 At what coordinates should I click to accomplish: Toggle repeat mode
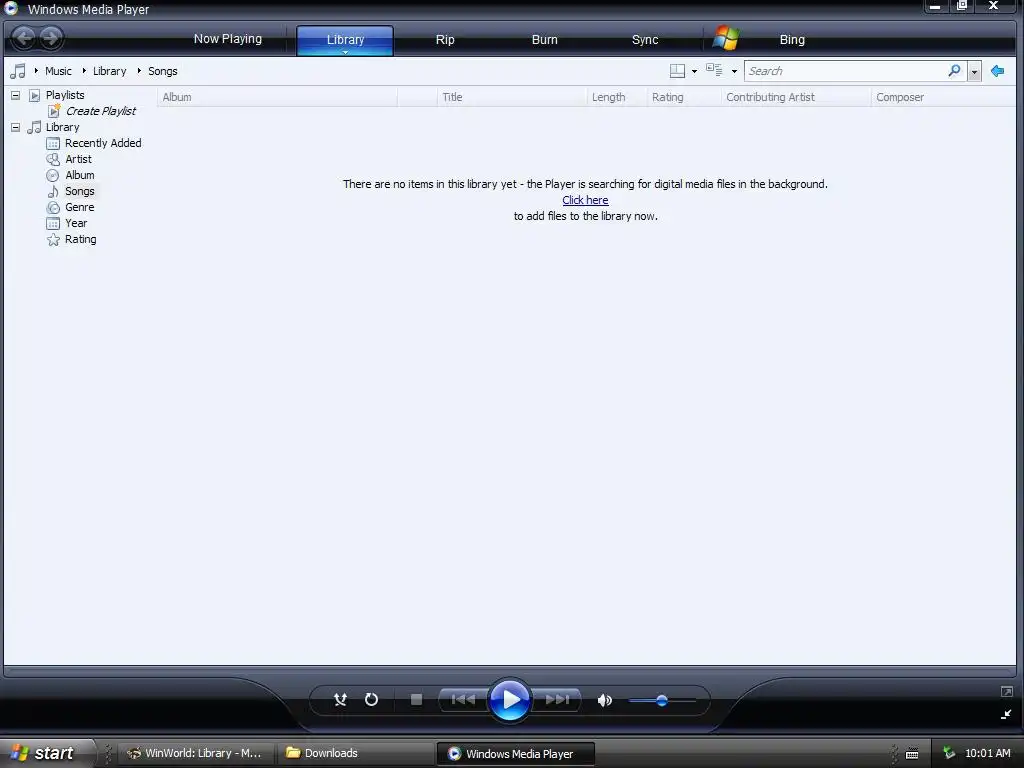(x=371, y=700)
